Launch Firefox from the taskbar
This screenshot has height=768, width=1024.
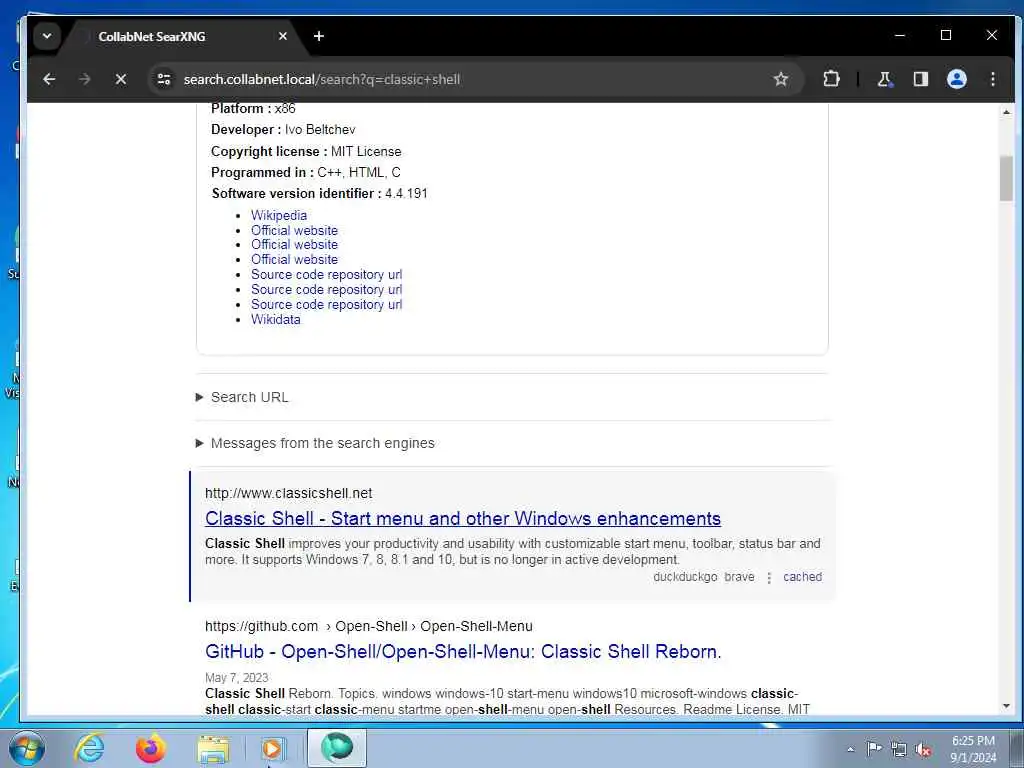click(151, 748)
